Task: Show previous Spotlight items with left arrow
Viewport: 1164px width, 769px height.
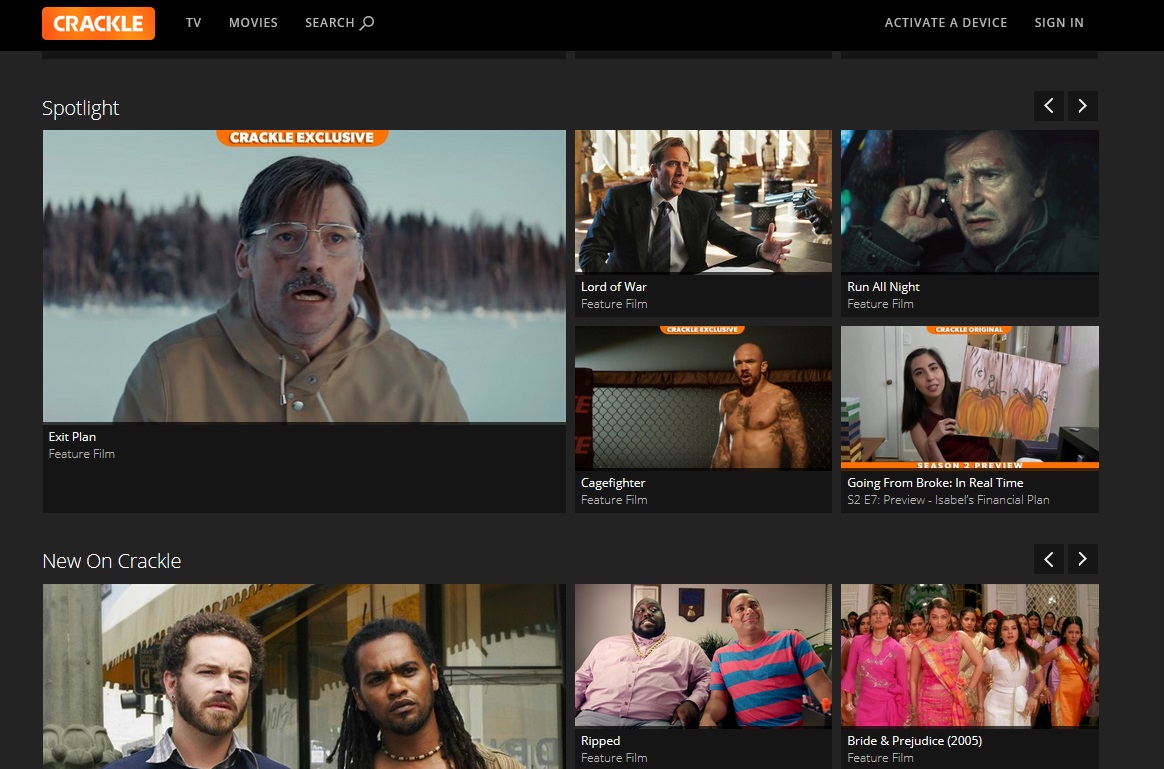Action: click(x=1048, y=106)
